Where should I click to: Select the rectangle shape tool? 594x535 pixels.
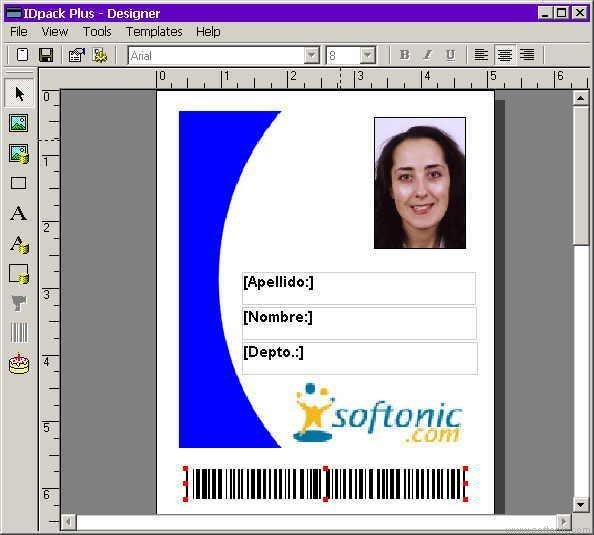[x=19, y=183]
